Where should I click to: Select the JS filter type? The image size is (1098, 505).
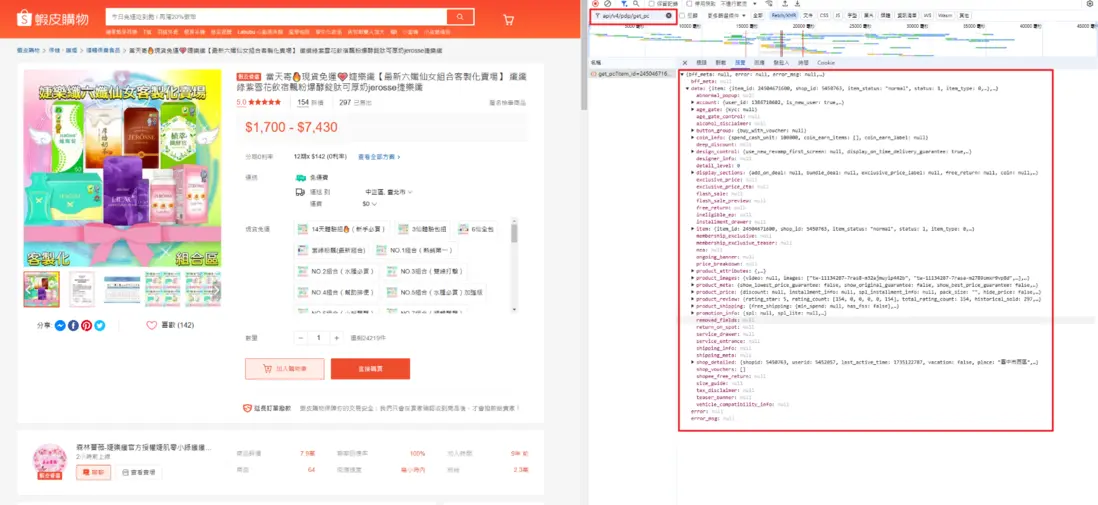pyautogui.click(x=838, y=15)
